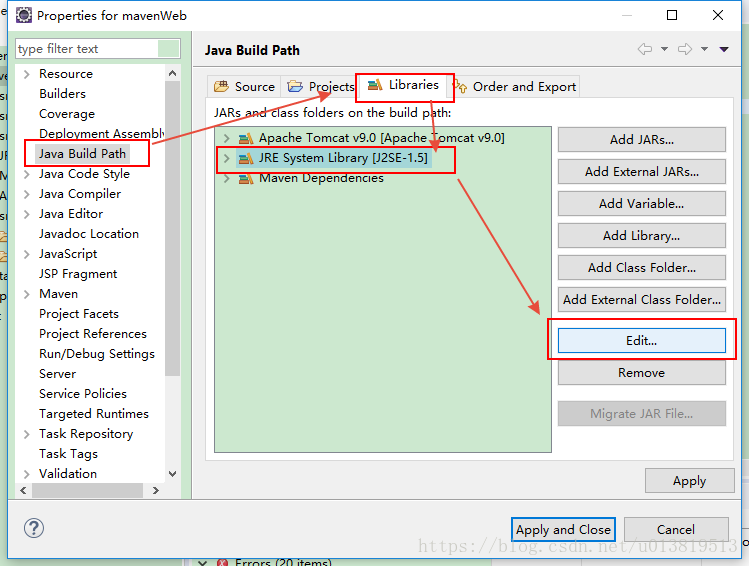Expand the JavaScript tree item
749x566 pixels.
pos(27,255)
